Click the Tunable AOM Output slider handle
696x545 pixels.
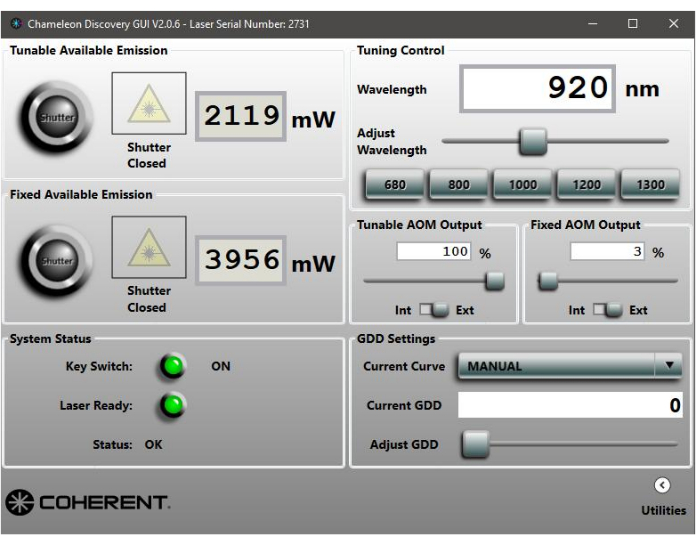point(494,281)
